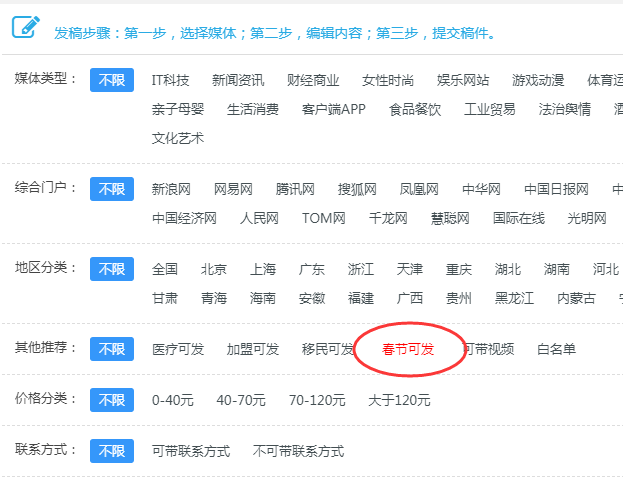The height and width of the screenshot is (482, 623).
Task: Select 不限 for 媒体类型 filter
Action: pos(112,80)
